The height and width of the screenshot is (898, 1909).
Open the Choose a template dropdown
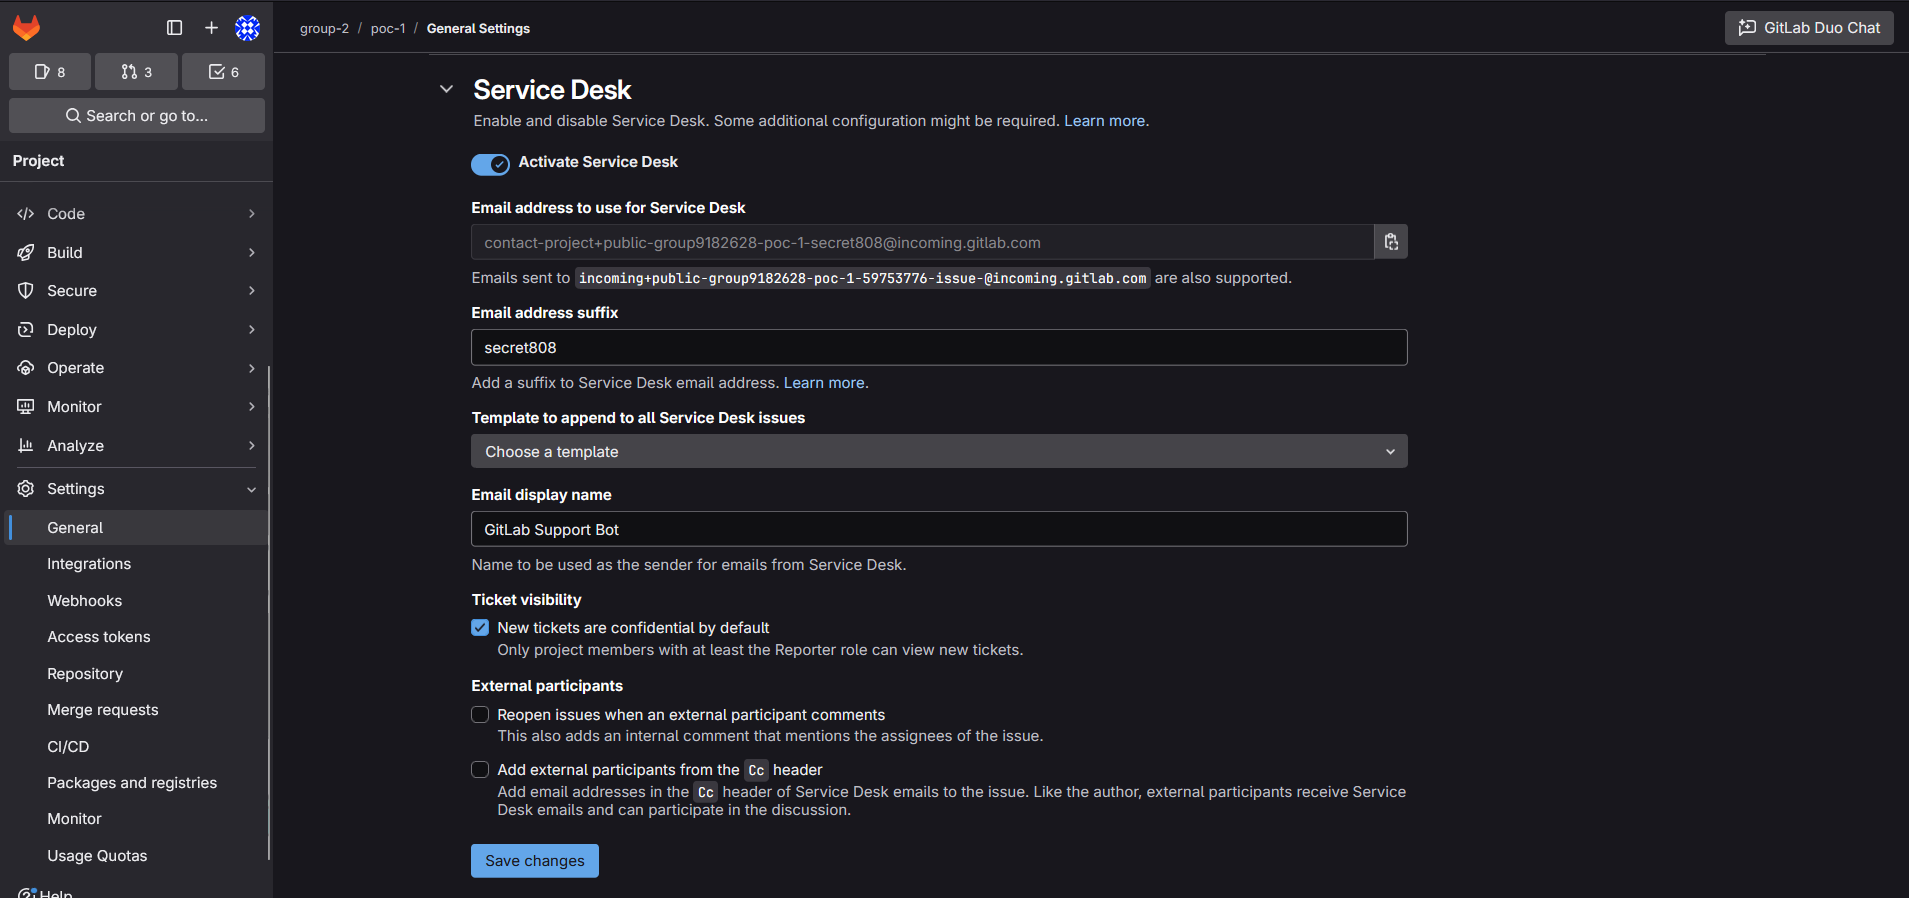click(938, 452)
